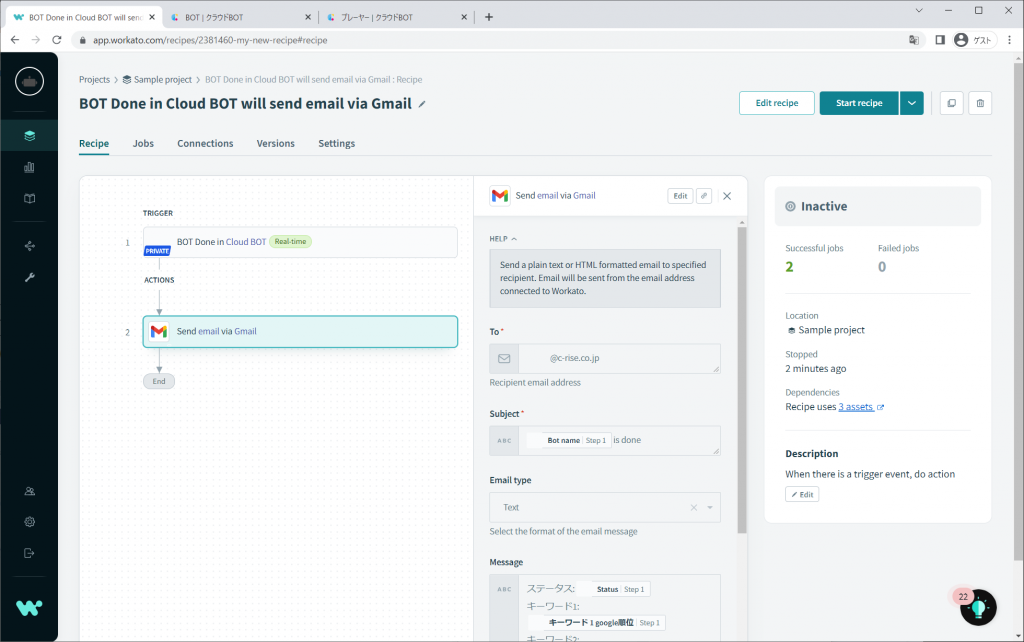Open Community library book icon in sidebar
Screen dimensions: 1024x642
point(29,199)
